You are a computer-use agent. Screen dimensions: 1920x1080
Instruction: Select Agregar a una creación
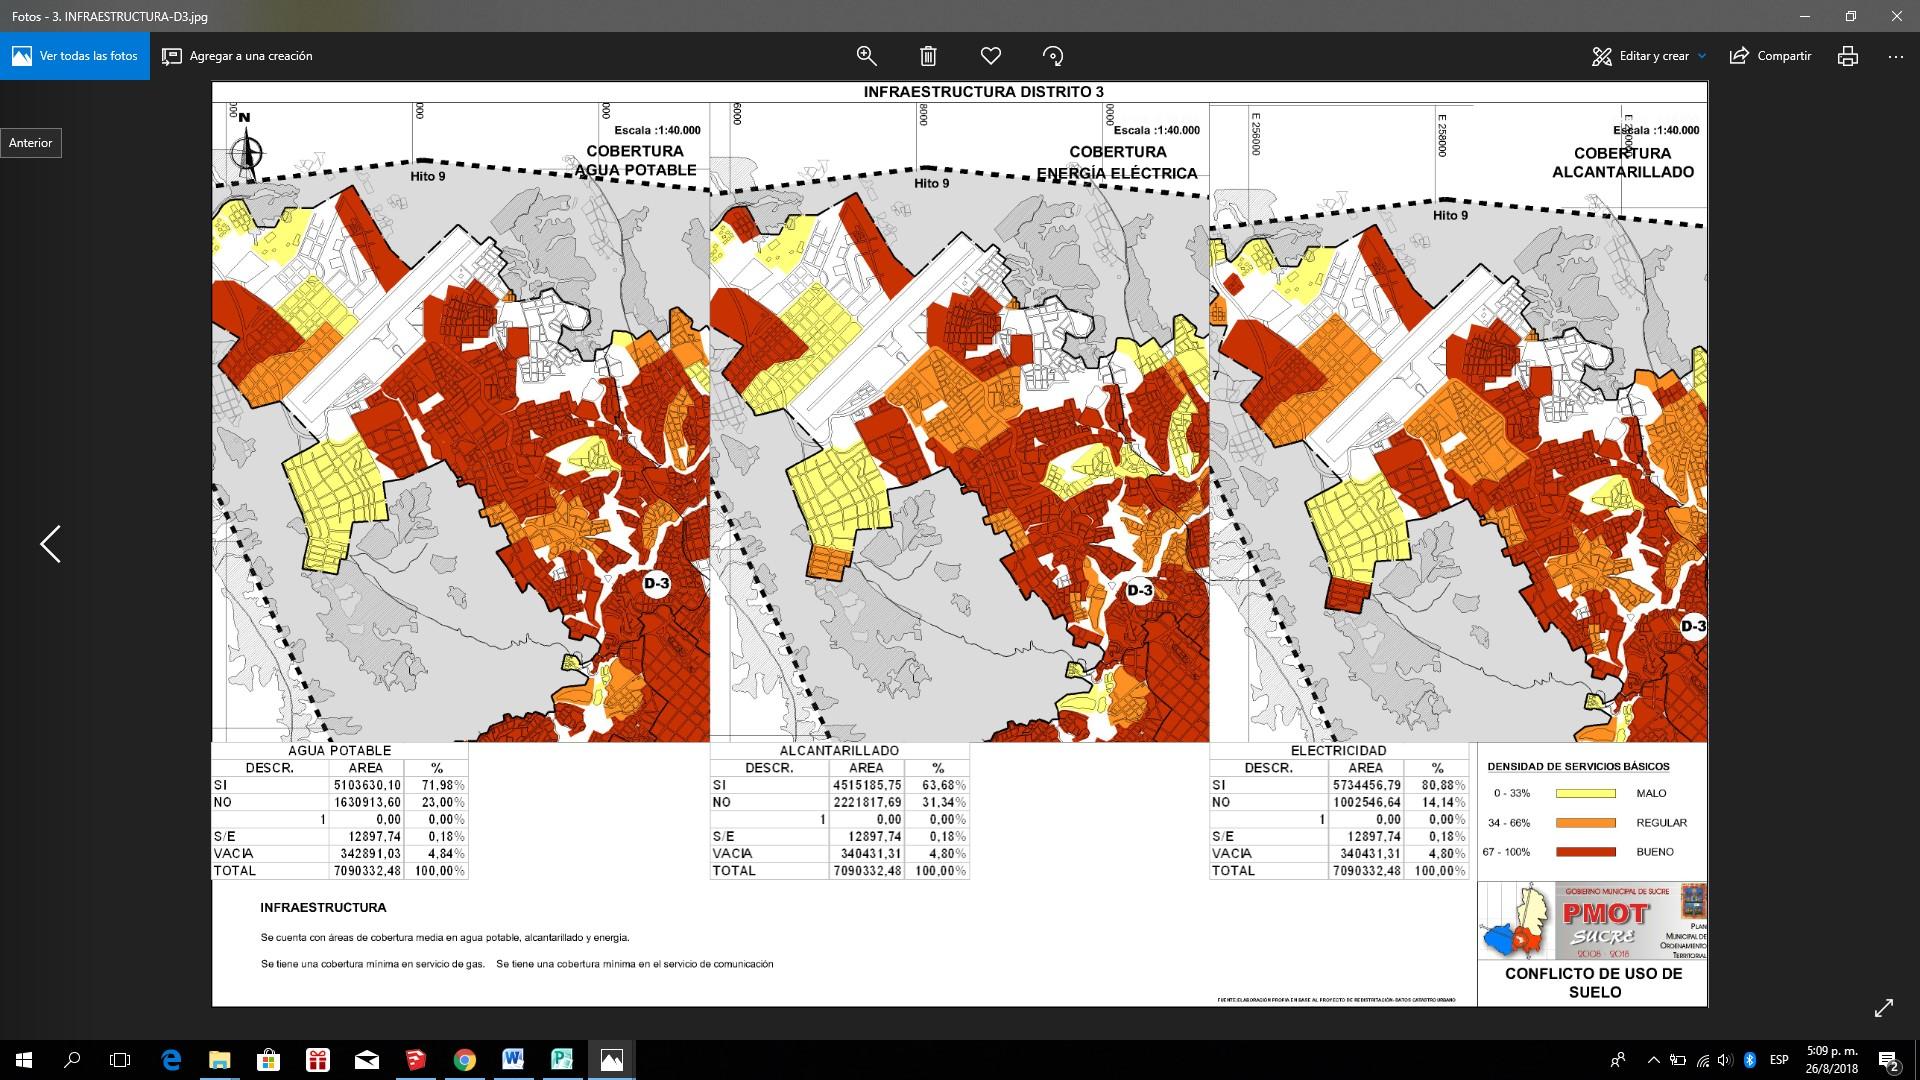click(x=237, y=56)
